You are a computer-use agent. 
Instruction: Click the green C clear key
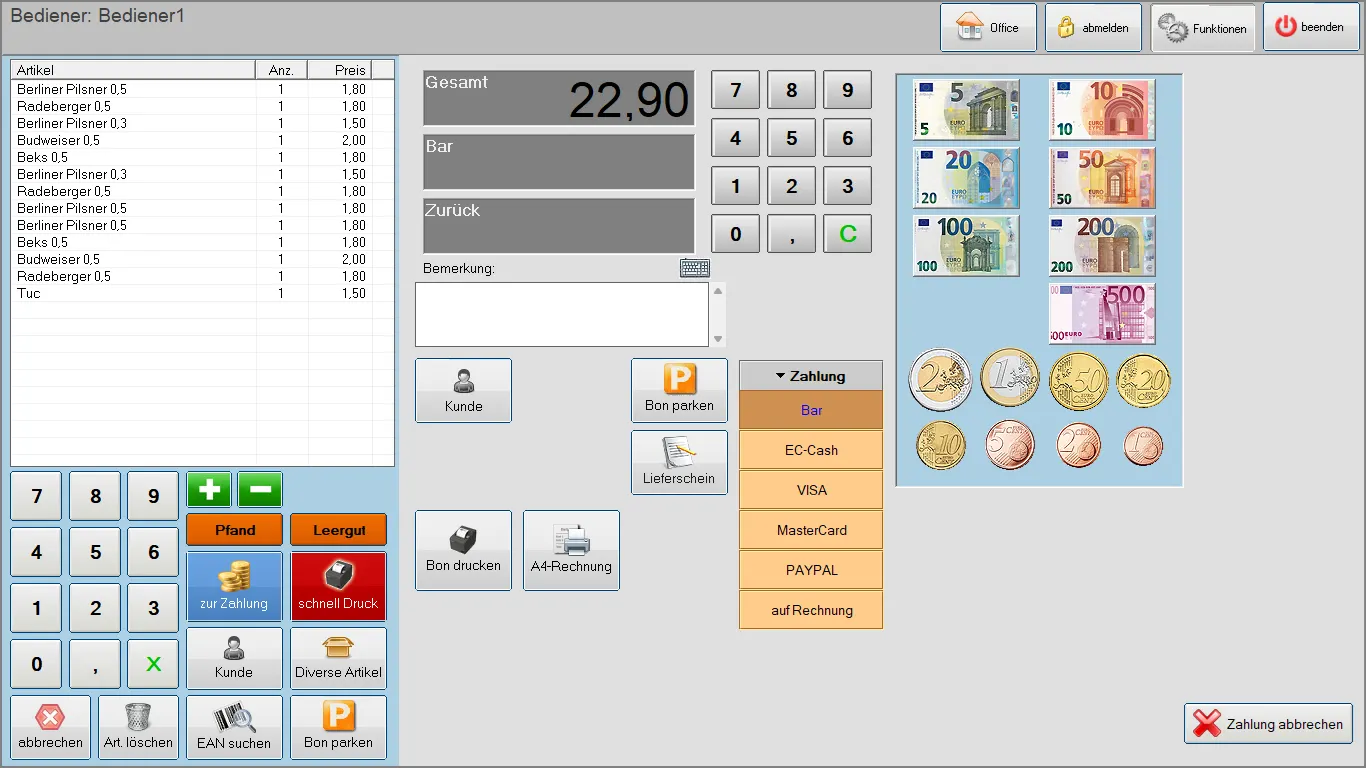[x=848, y=234]
